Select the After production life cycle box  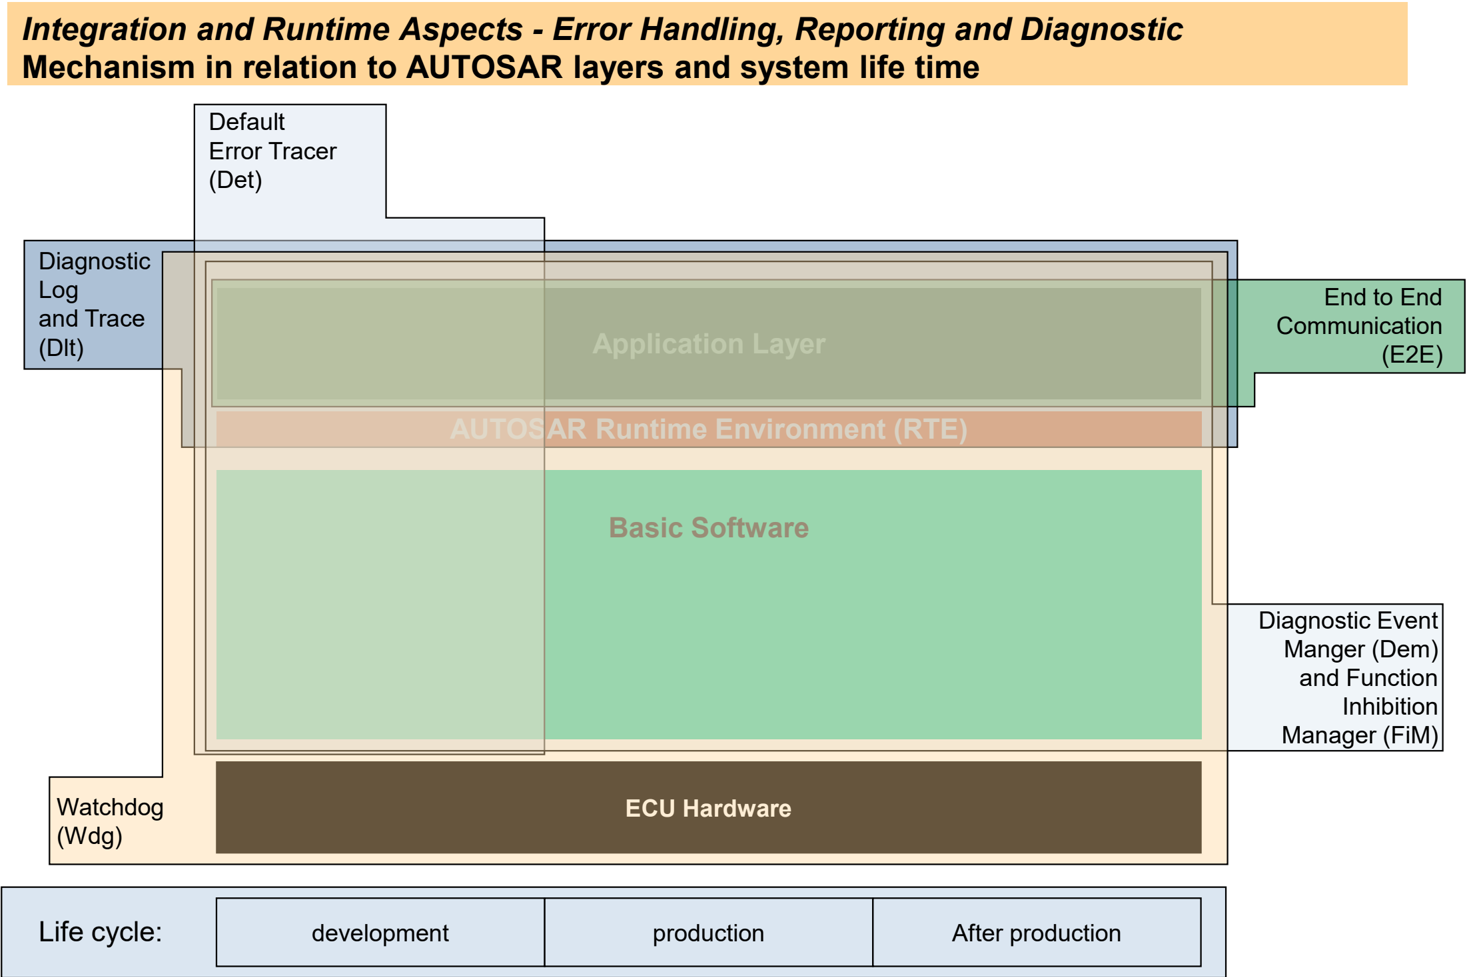(x=1037, y=932)
